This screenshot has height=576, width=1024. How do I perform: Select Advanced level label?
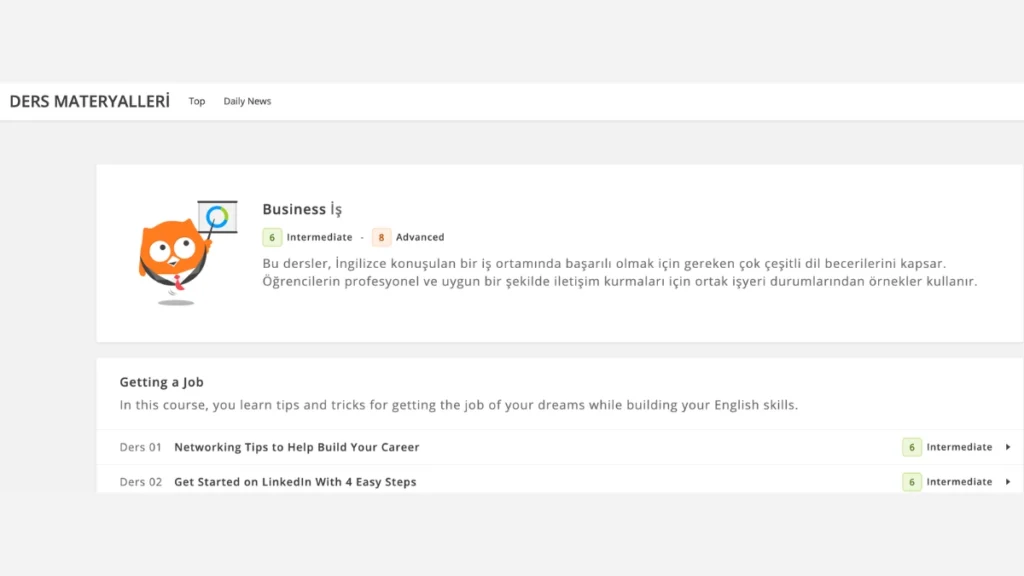coord(420,237)
